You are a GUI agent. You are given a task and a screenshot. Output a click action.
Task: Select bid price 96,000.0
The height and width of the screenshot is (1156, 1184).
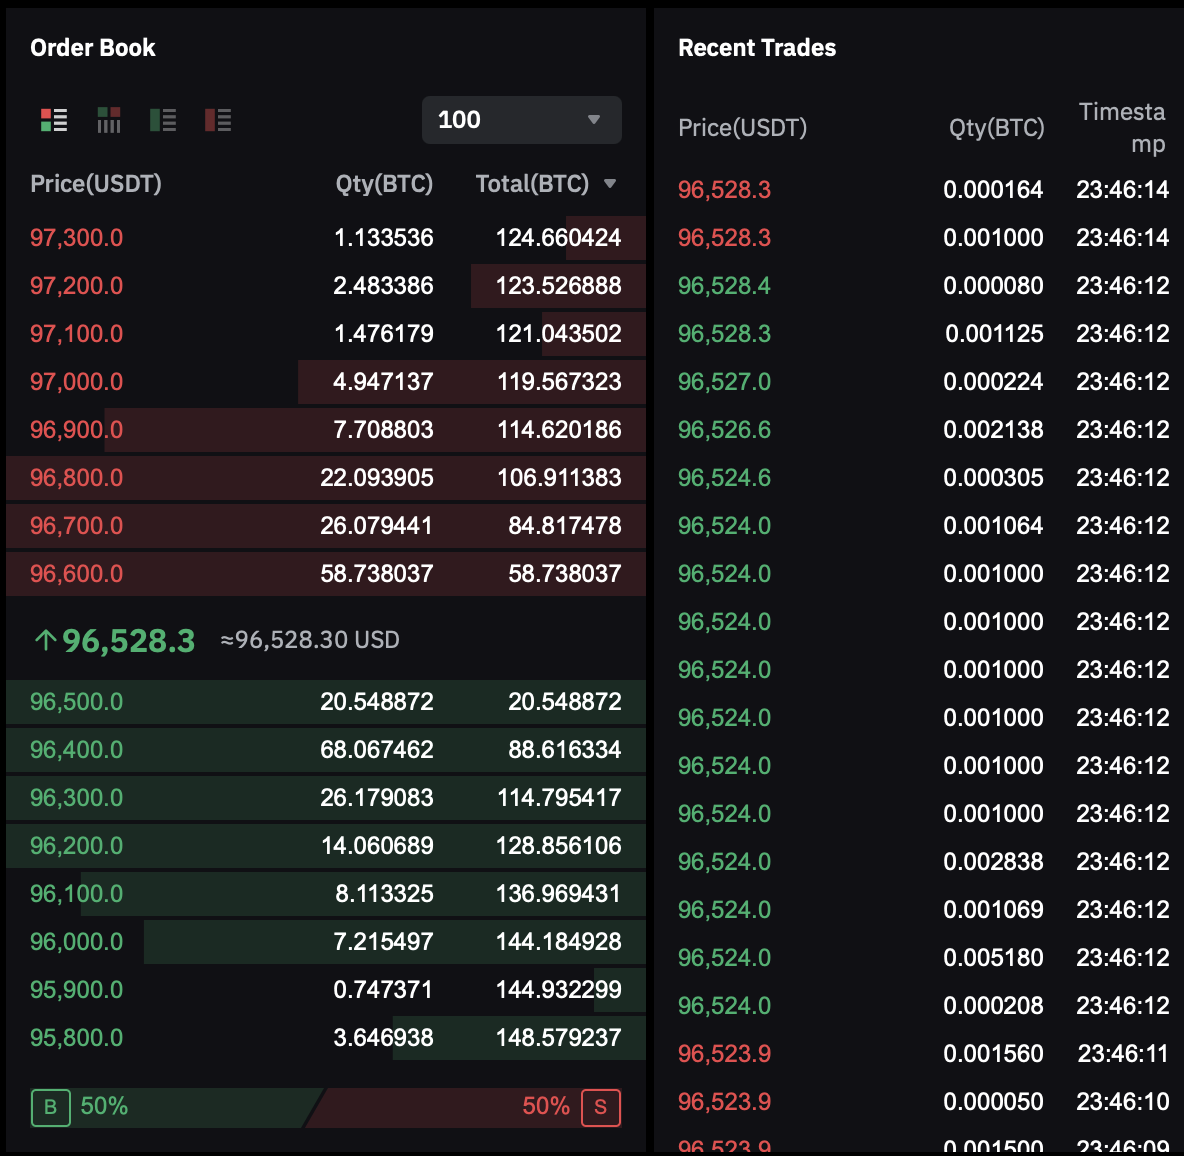pos(76,942)
